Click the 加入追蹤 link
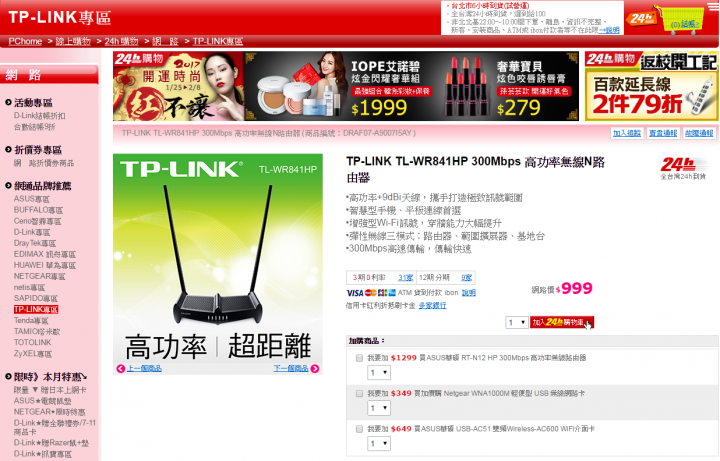Viewport: 720px width, 461px height. 627,133
